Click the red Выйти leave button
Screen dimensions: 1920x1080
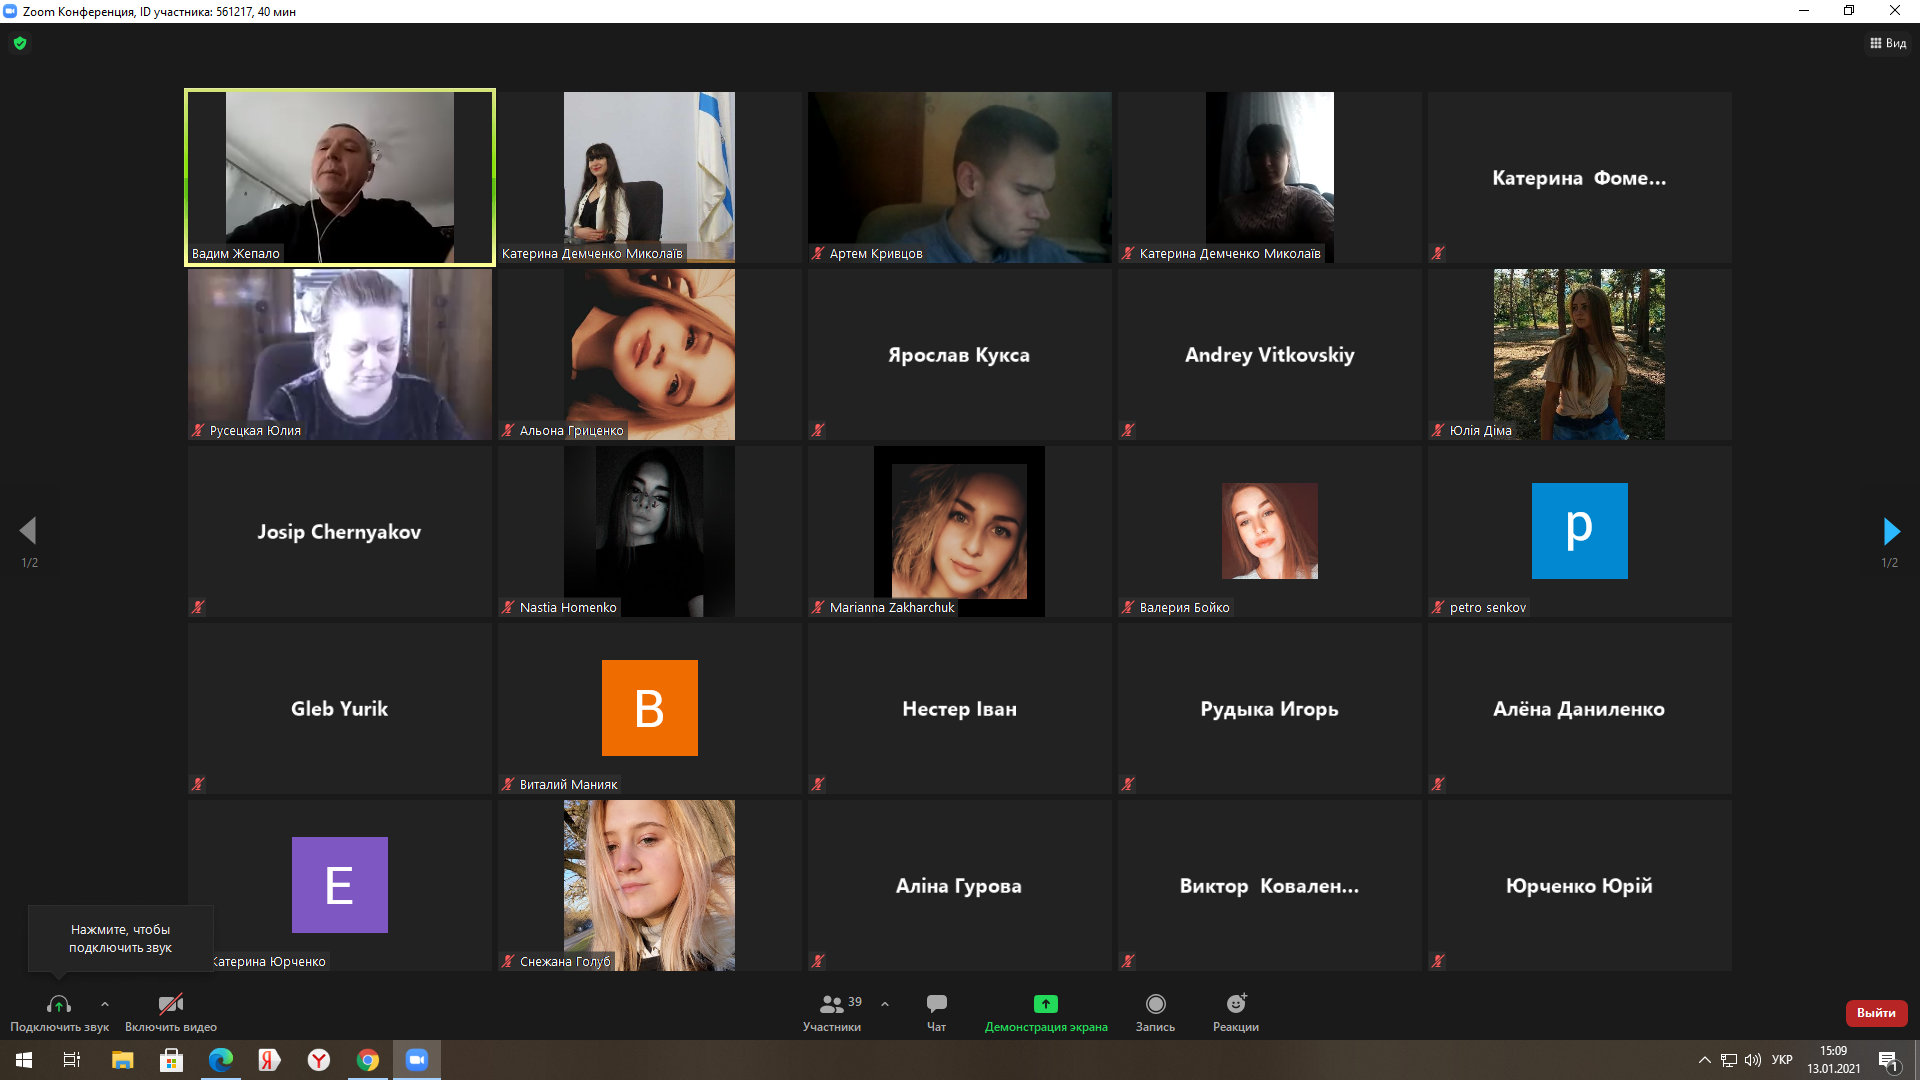[1876, 1013]
